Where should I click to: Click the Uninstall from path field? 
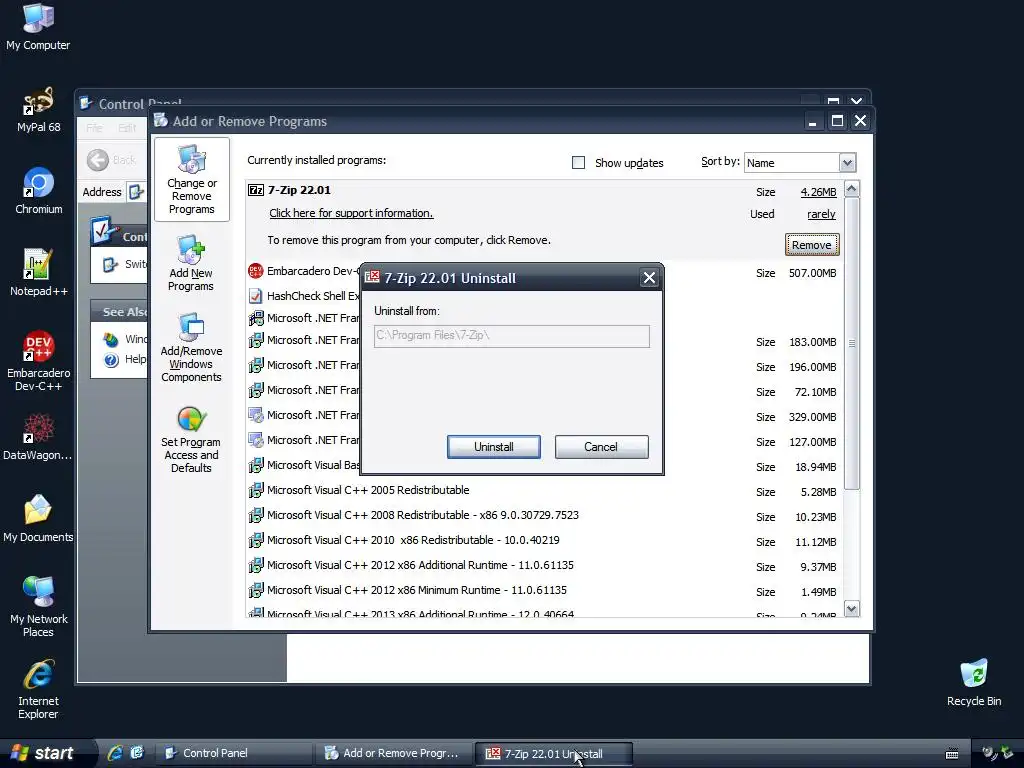tap(512, 336)
